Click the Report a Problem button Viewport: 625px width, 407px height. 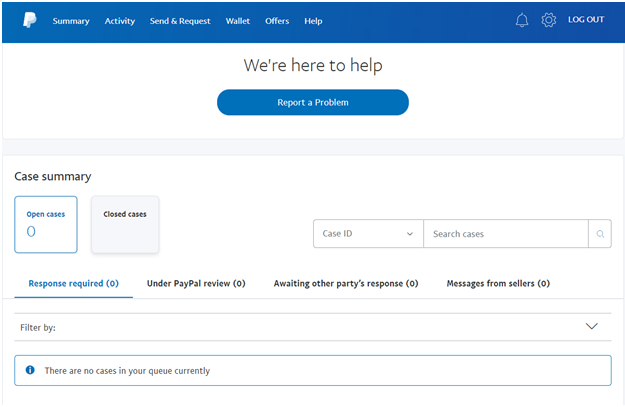pos(313,102)
